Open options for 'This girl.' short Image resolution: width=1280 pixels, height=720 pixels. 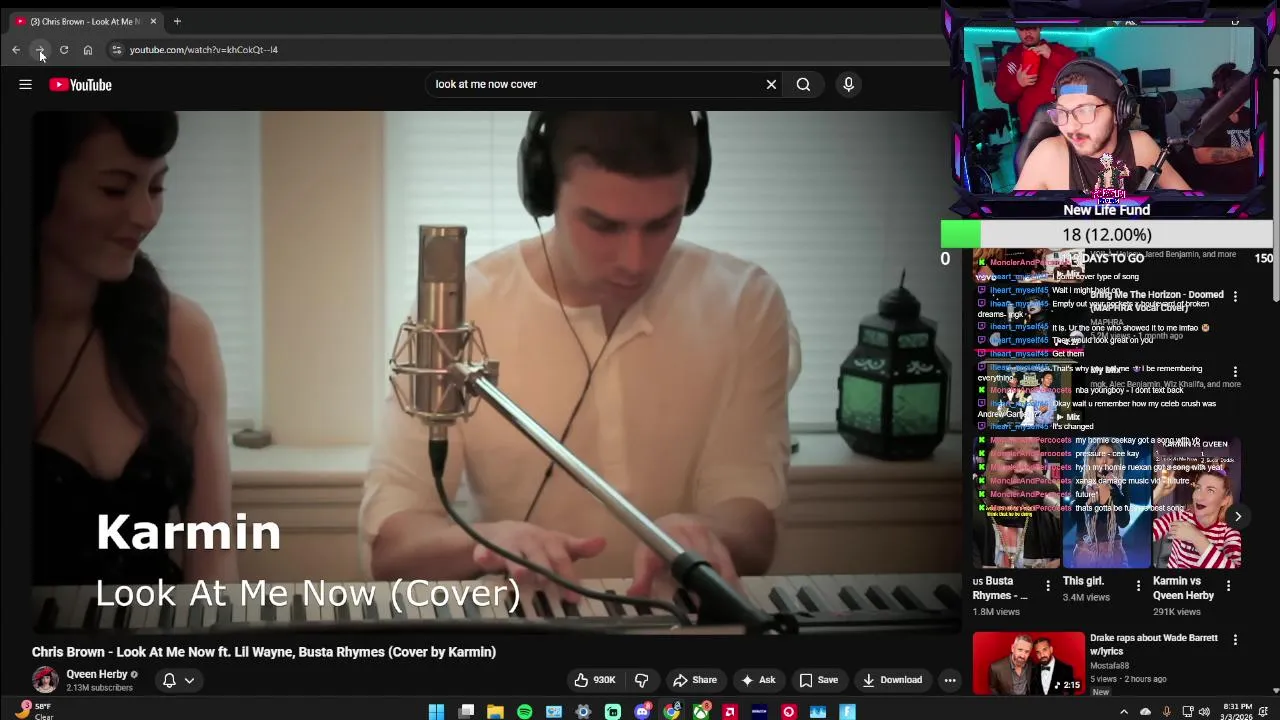(x=1138, y=586)
